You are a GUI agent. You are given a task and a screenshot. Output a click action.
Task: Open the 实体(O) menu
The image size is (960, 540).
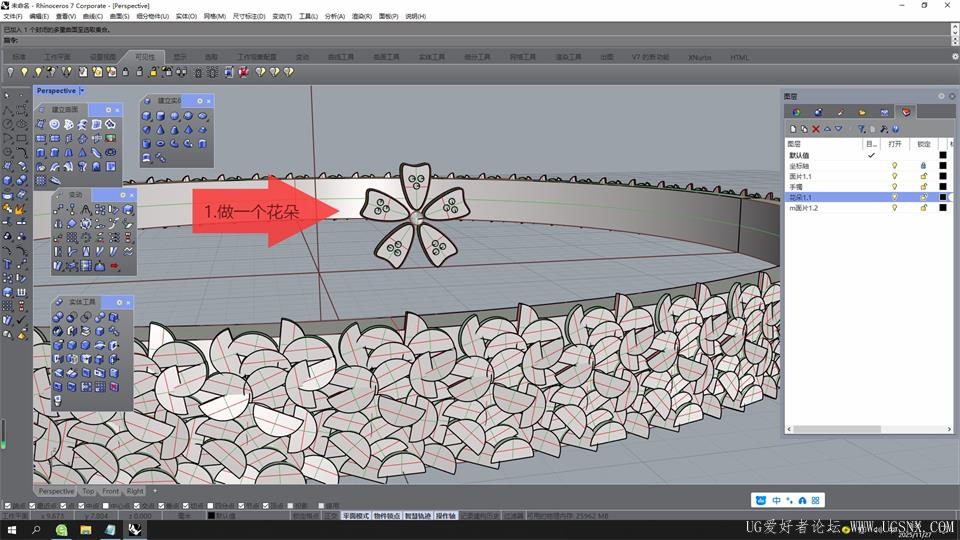coord(186,17)
